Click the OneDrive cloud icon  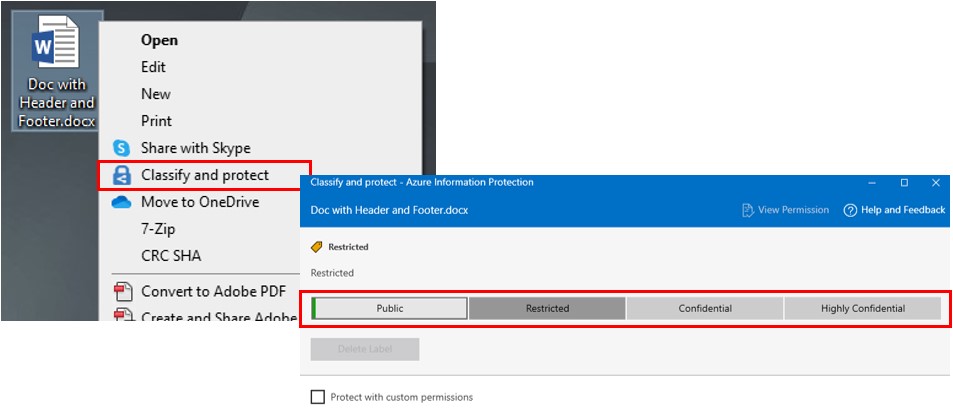click(122, 202)
